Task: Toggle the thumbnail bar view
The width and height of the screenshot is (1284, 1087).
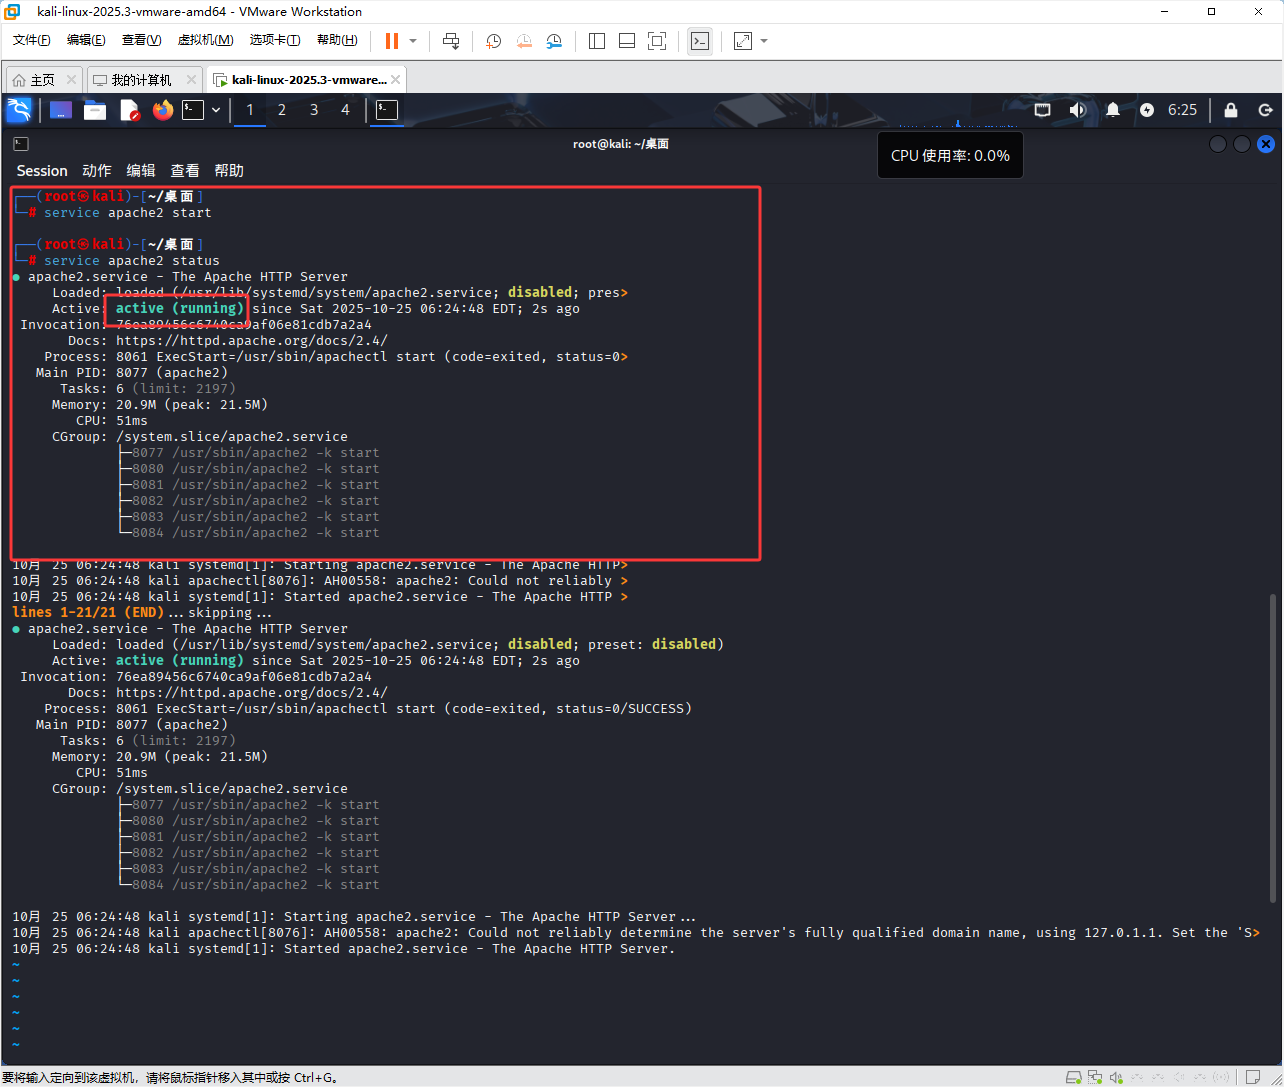Action: [627, 41]
